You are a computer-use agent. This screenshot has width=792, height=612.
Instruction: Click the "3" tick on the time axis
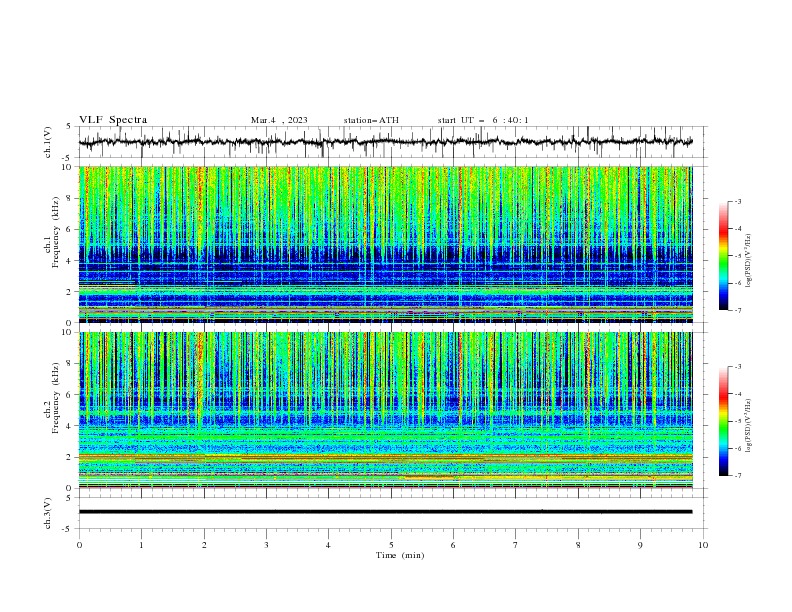pyautogui.click(x=266, y=545)
